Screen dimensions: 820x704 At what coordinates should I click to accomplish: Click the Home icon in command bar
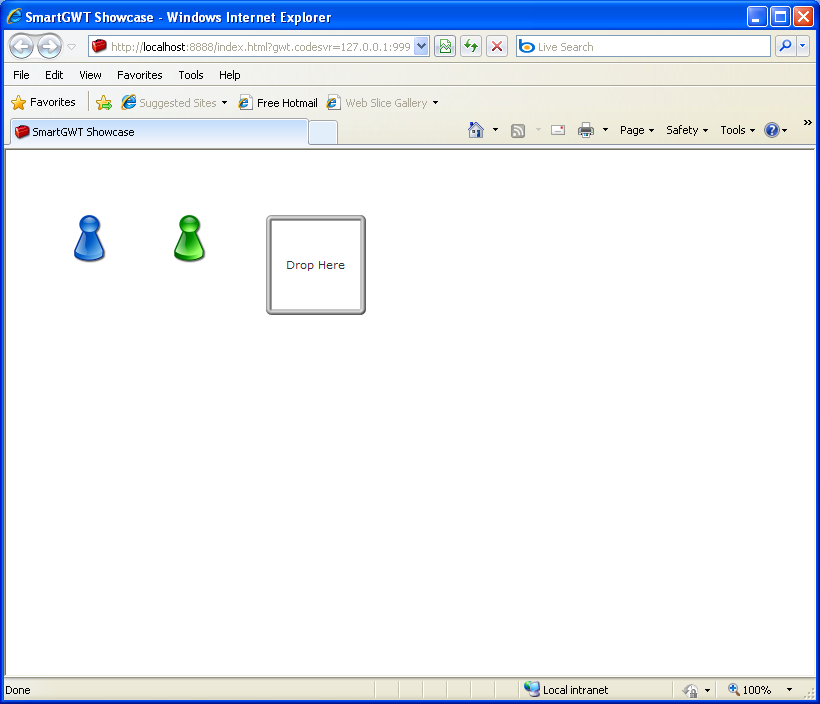coord(476,130)
